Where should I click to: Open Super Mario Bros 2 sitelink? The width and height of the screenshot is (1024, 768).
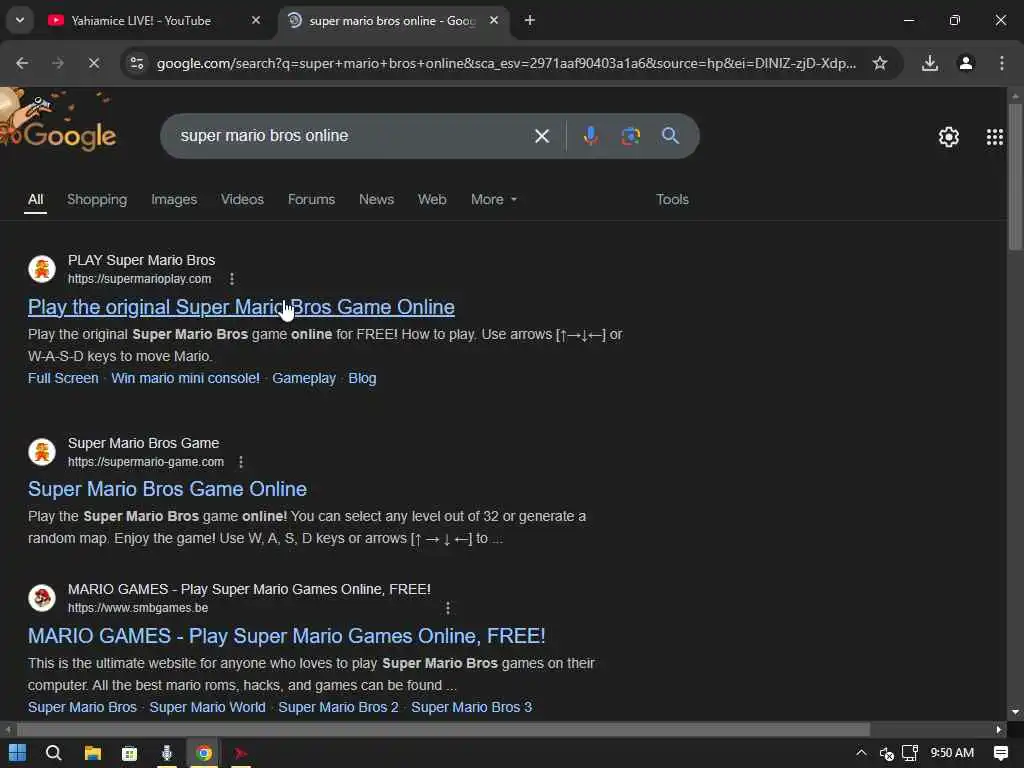pyautogui.click(x=338, y=707)
